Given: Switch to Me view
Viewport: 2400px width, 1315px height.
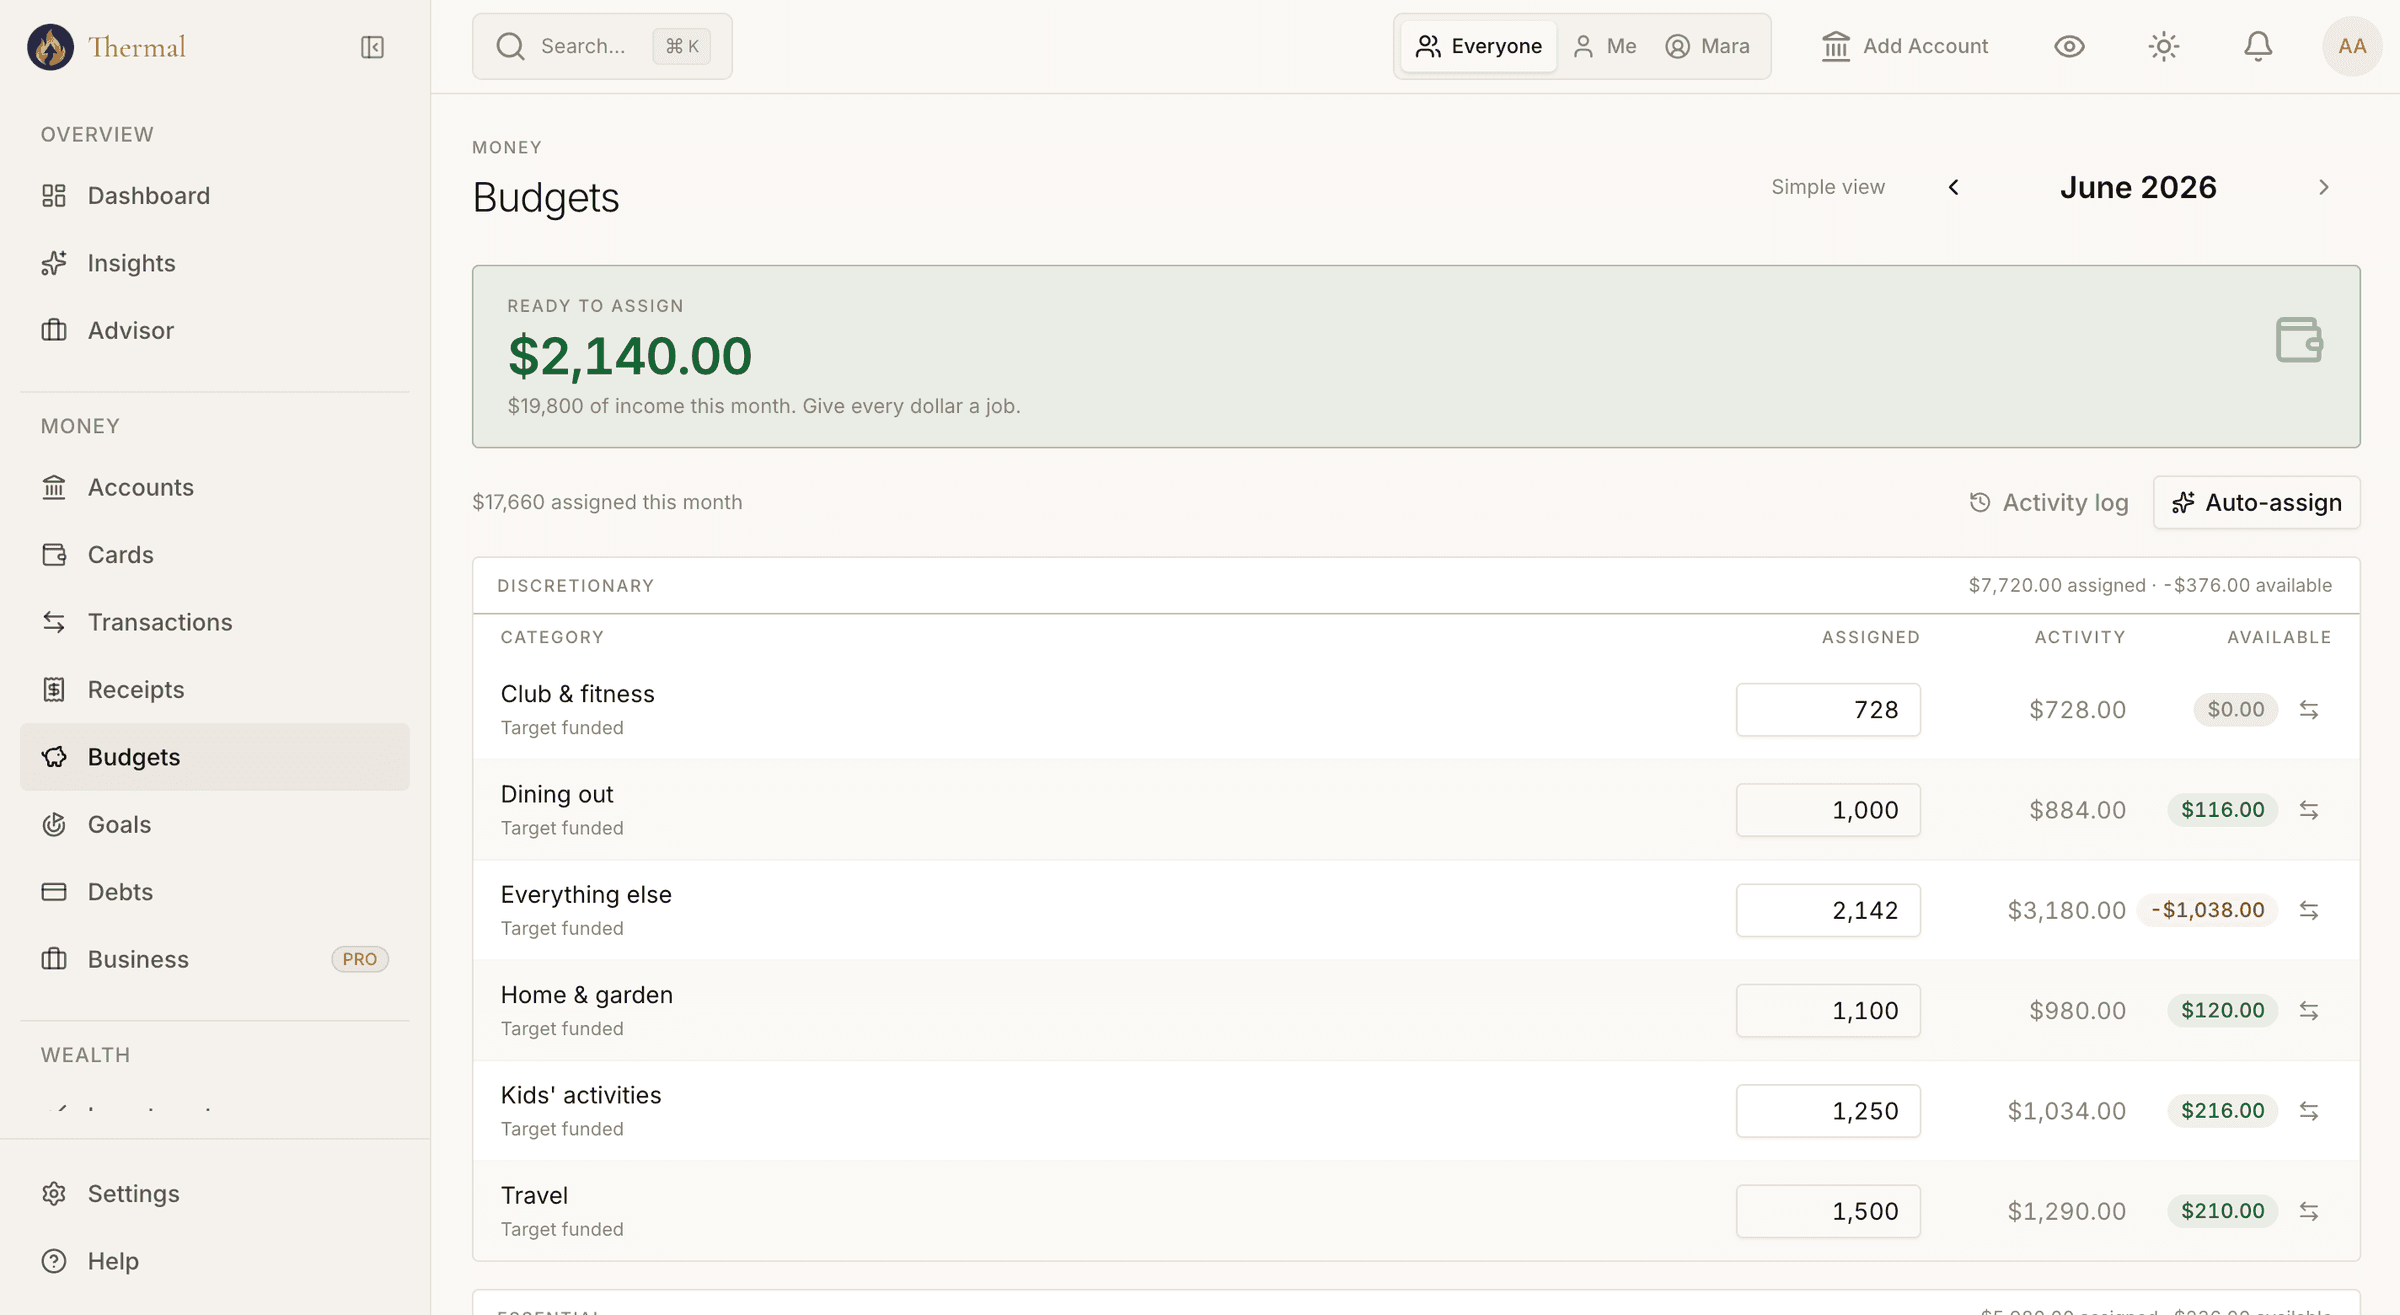Looking at the screenshot, I should click(x=1604, y=46).
